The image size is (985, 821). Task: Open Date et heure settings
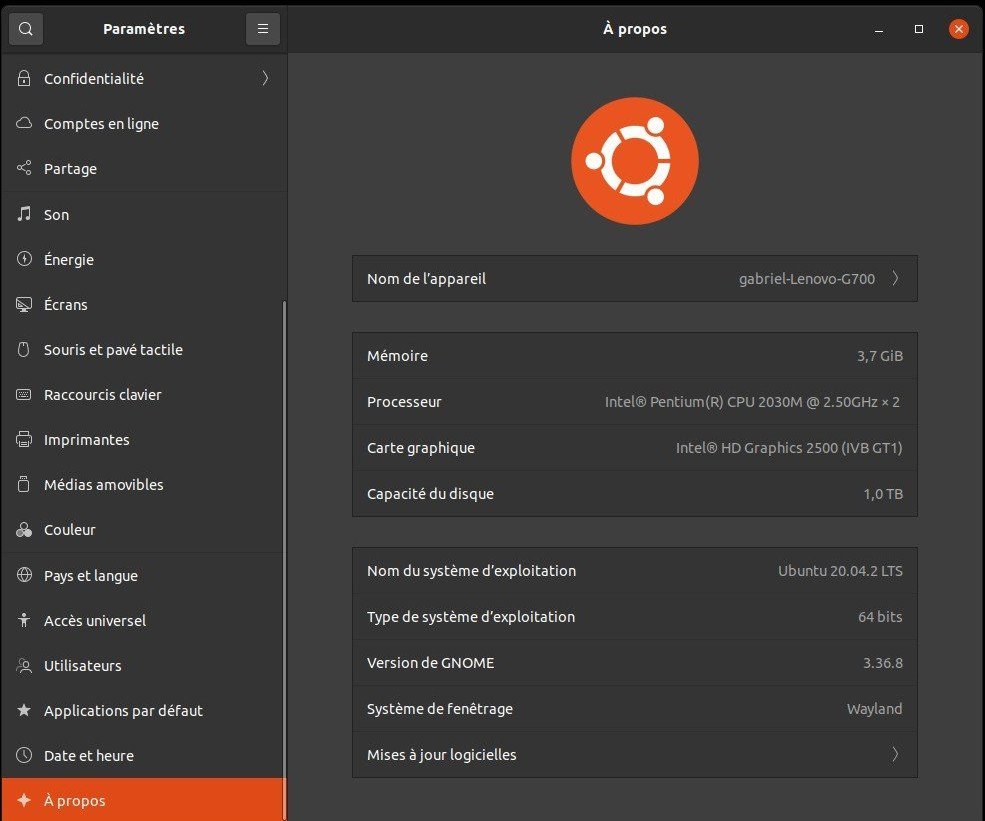[89, 755]
